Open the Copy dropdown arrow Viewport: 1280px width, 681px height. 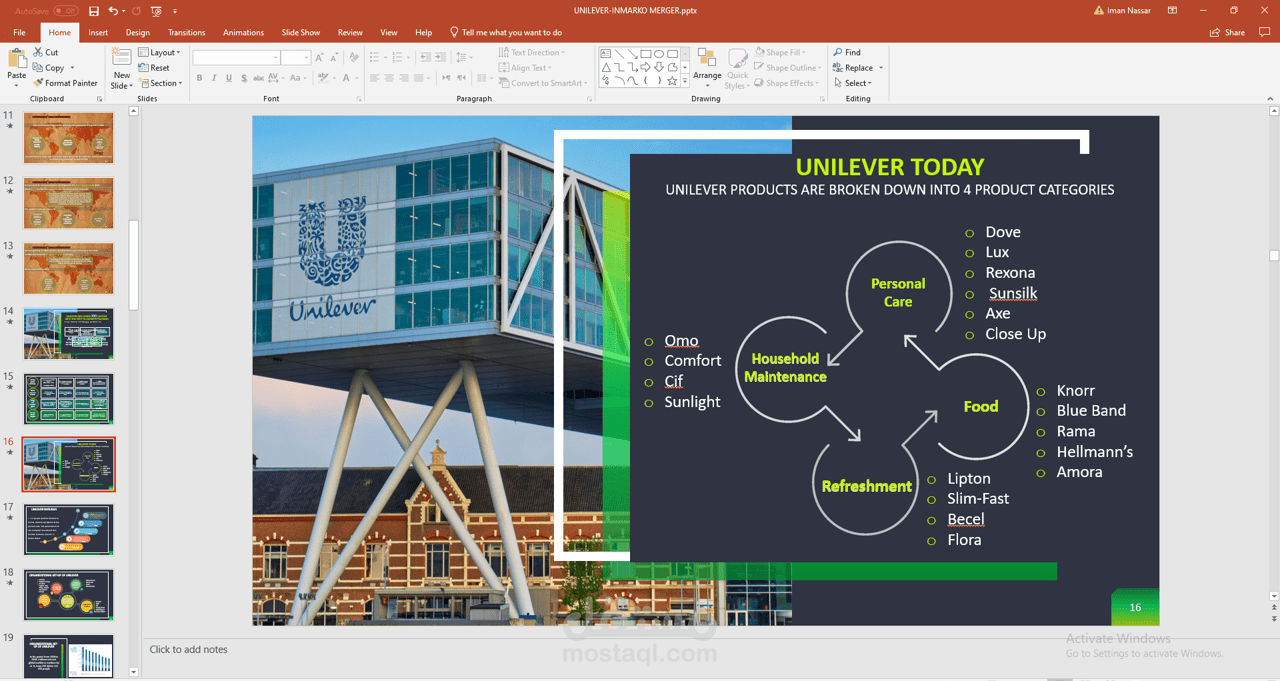[72, 68]
